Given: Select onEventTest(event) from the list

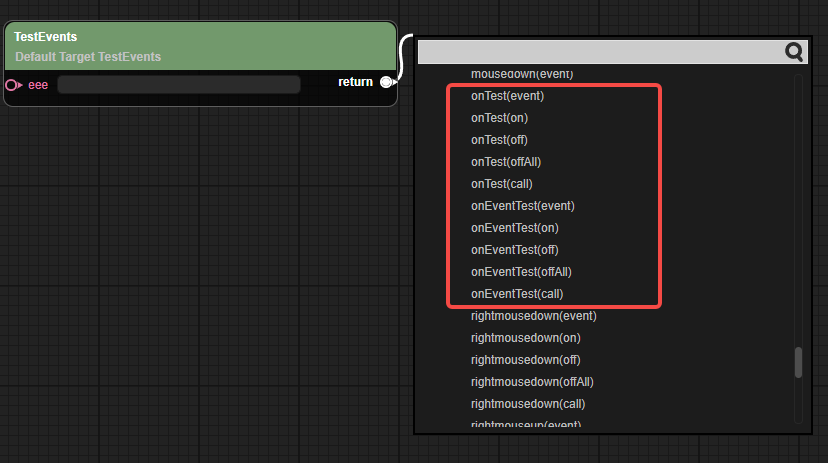Looking at the screenshot, I should pos(522,206).
